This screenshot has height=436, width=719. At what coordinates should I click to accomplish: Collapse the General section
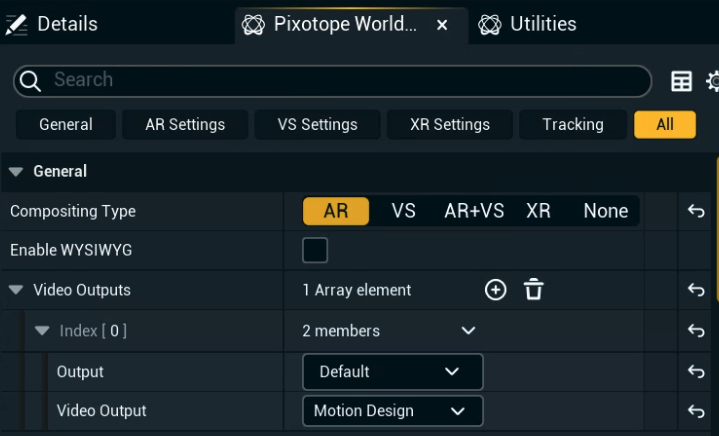pyautogui.click(x=16, y=172)
